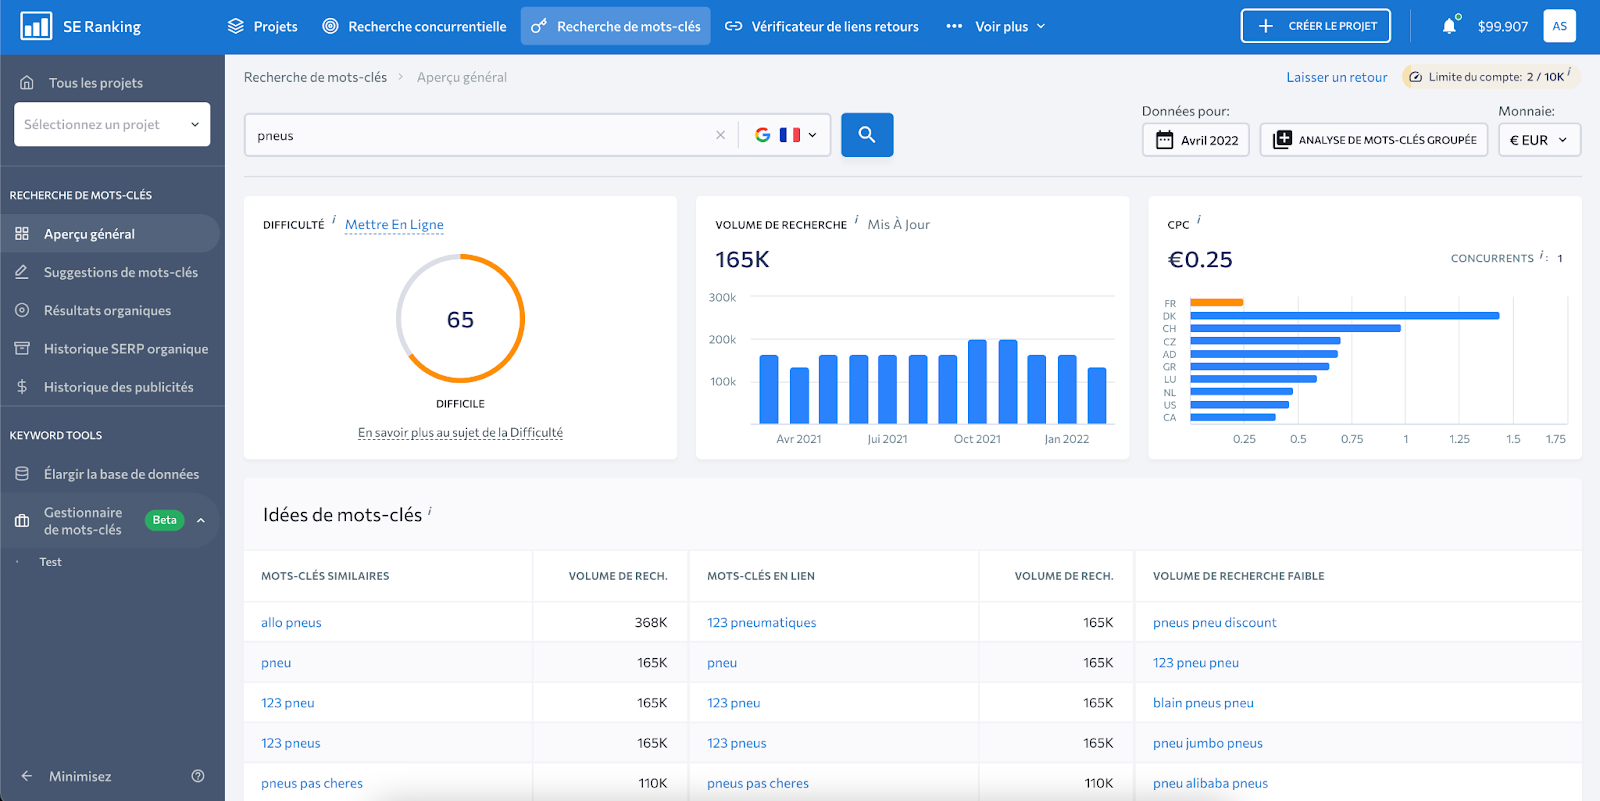Open pneu jumbo pneus keyword
Image resolution: width=1600 pixels, height=801 pixels.
pos(1207,743)
